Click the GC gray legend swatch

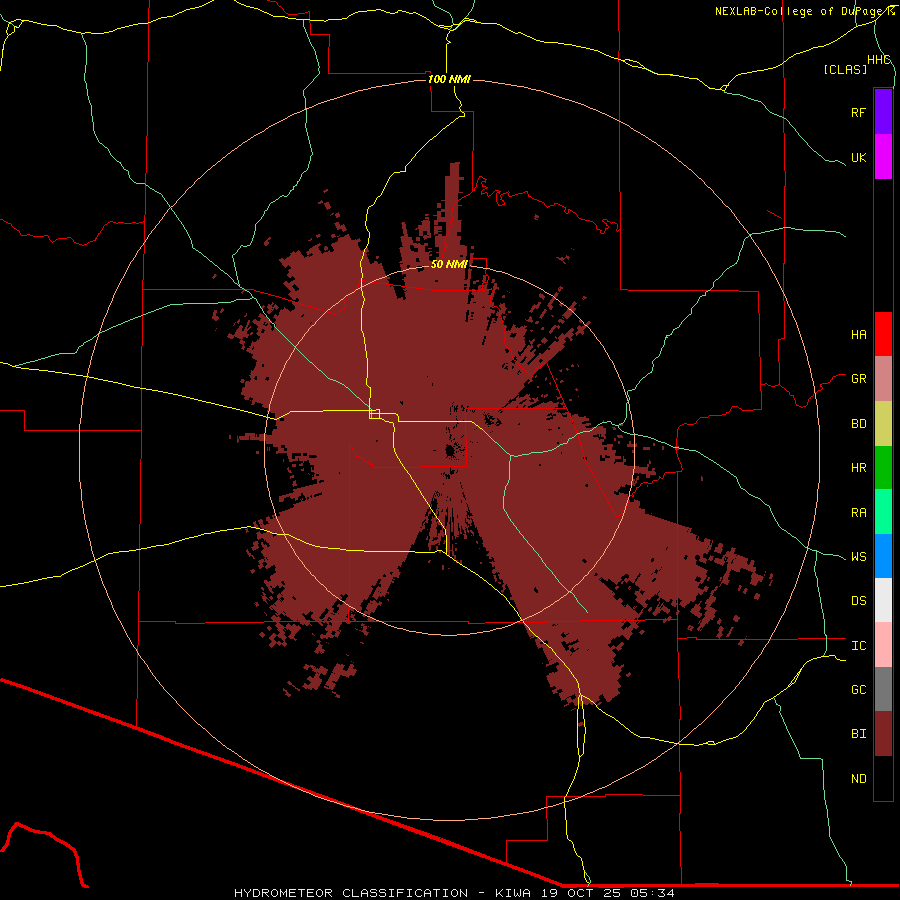pos(883,689)
